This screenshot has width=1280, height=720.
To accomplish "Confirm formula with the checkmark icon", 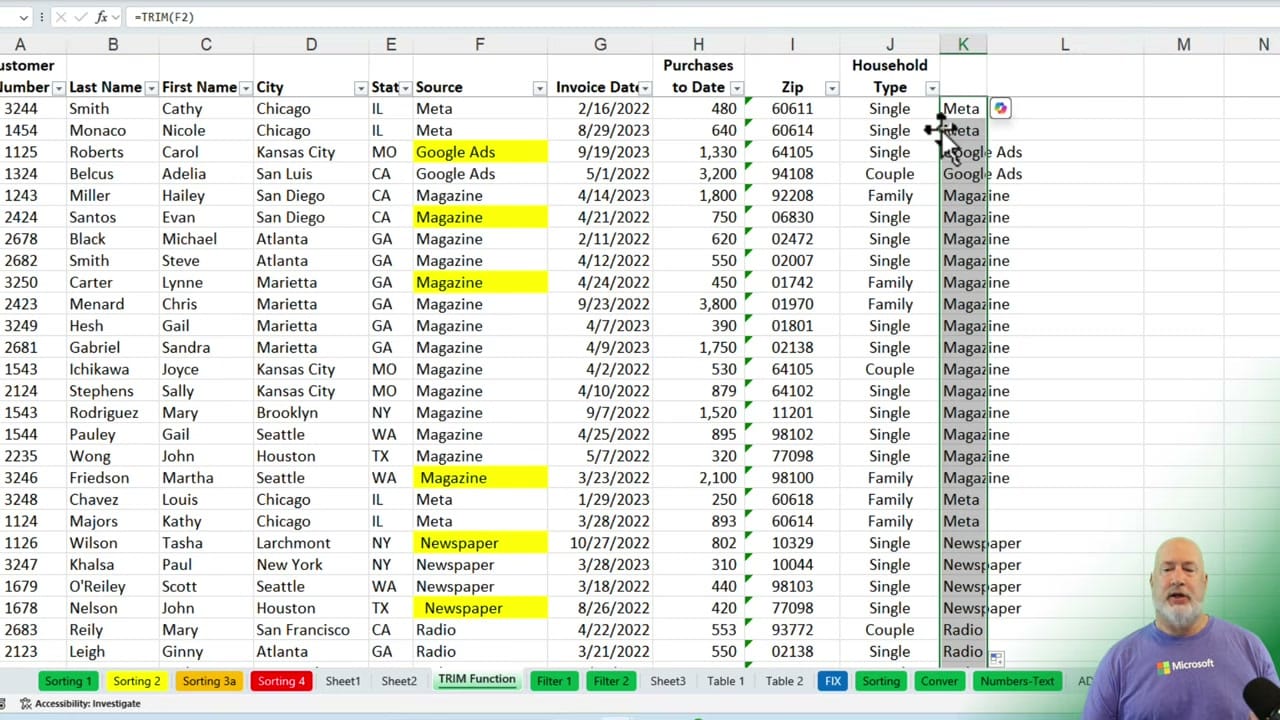I will coord(80,17).
